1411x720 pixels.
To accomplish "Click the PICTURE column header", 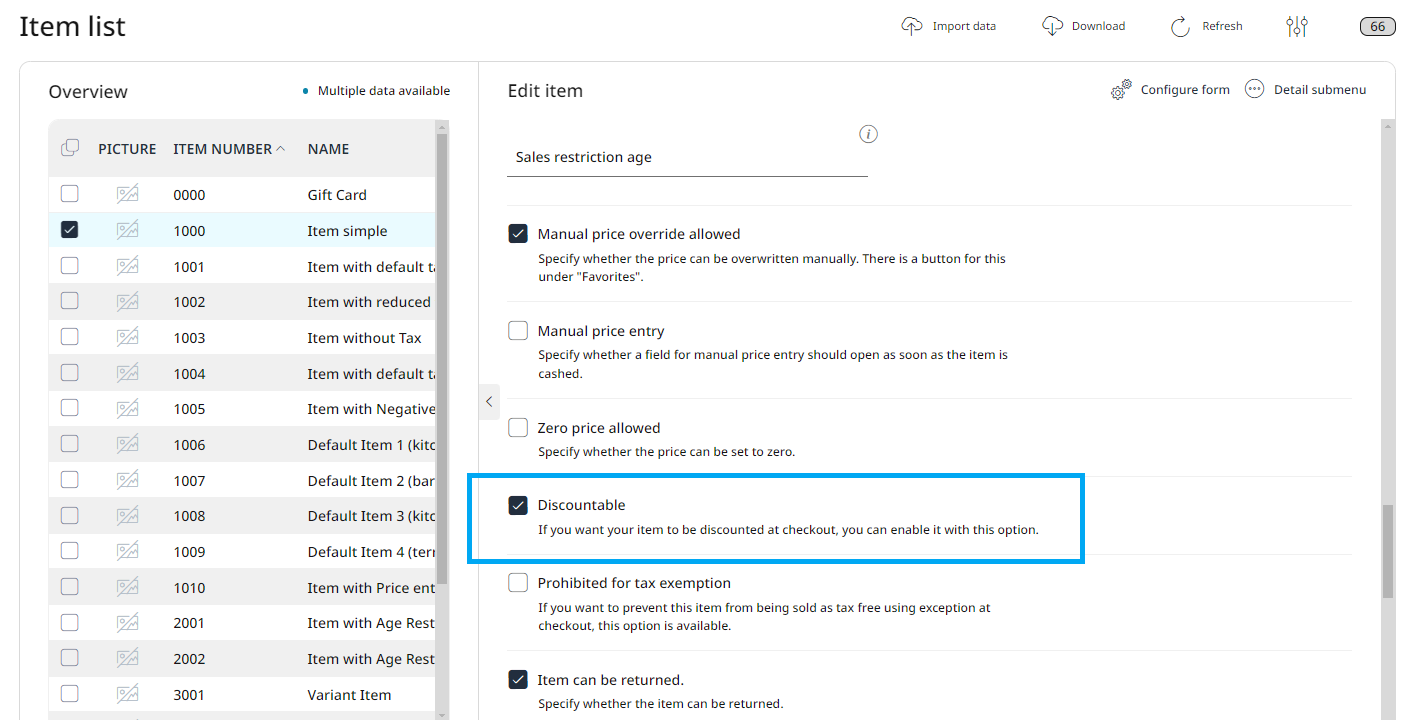I will coord(127,149).
